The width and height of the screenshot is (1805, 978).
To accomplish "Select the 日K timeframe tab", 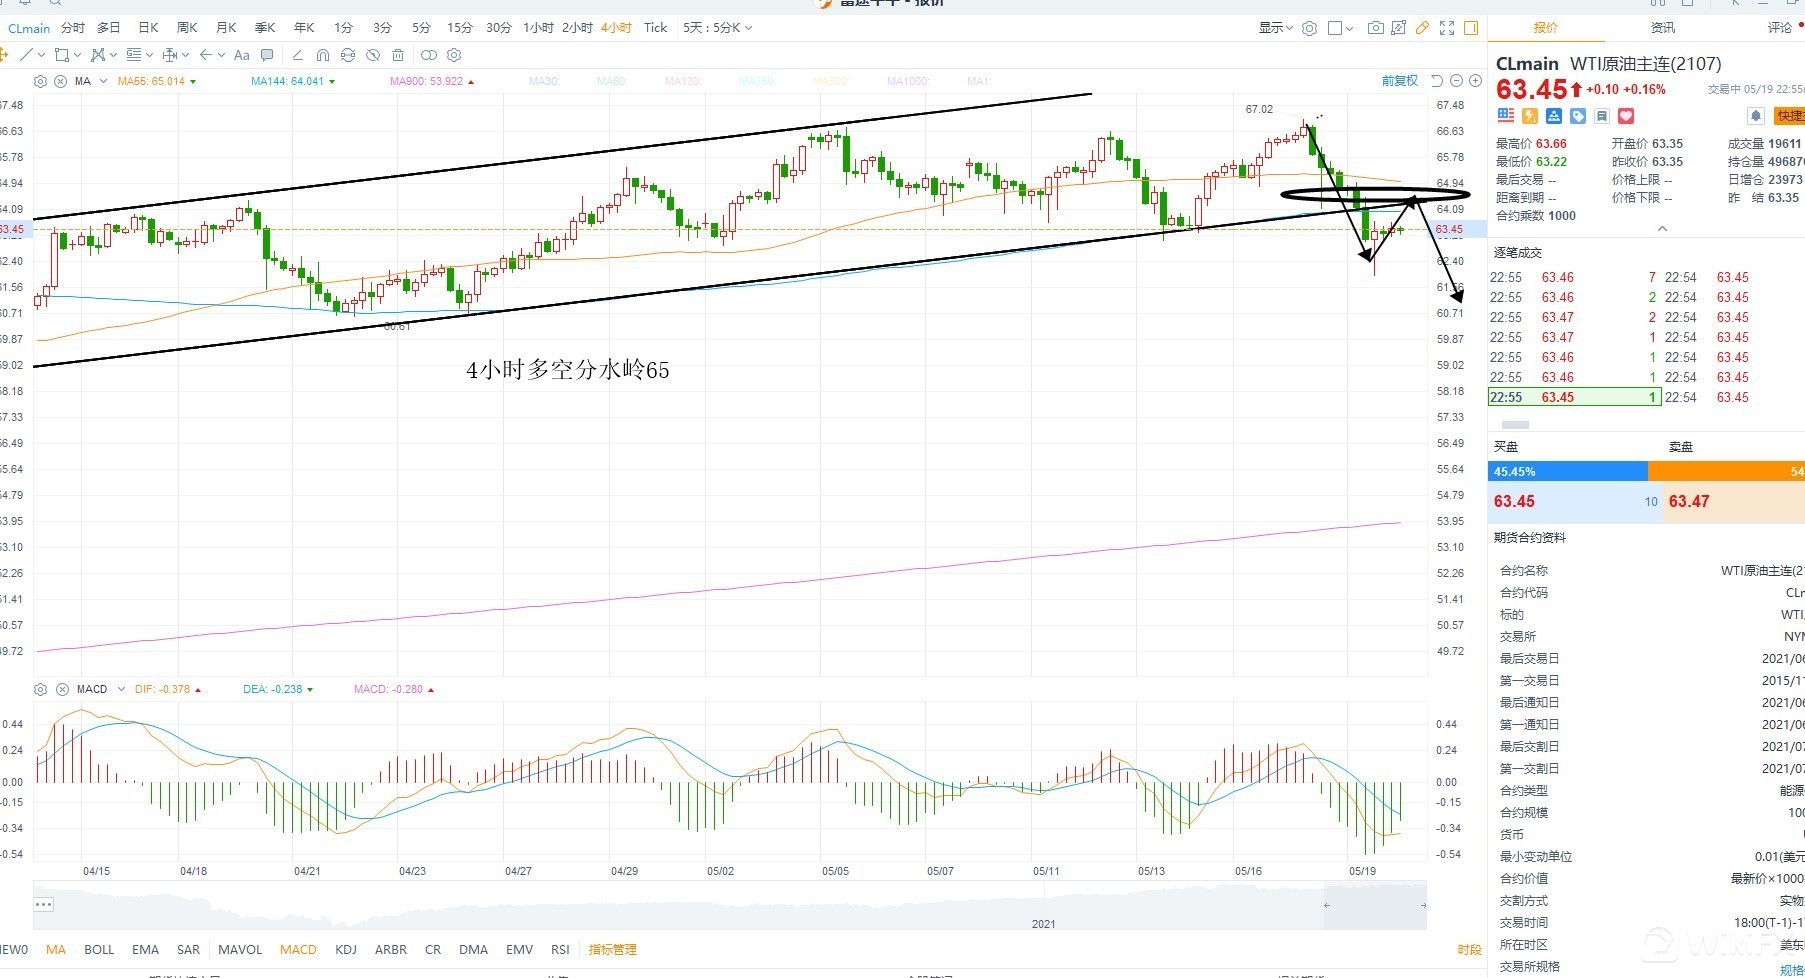I will point(148,28).
